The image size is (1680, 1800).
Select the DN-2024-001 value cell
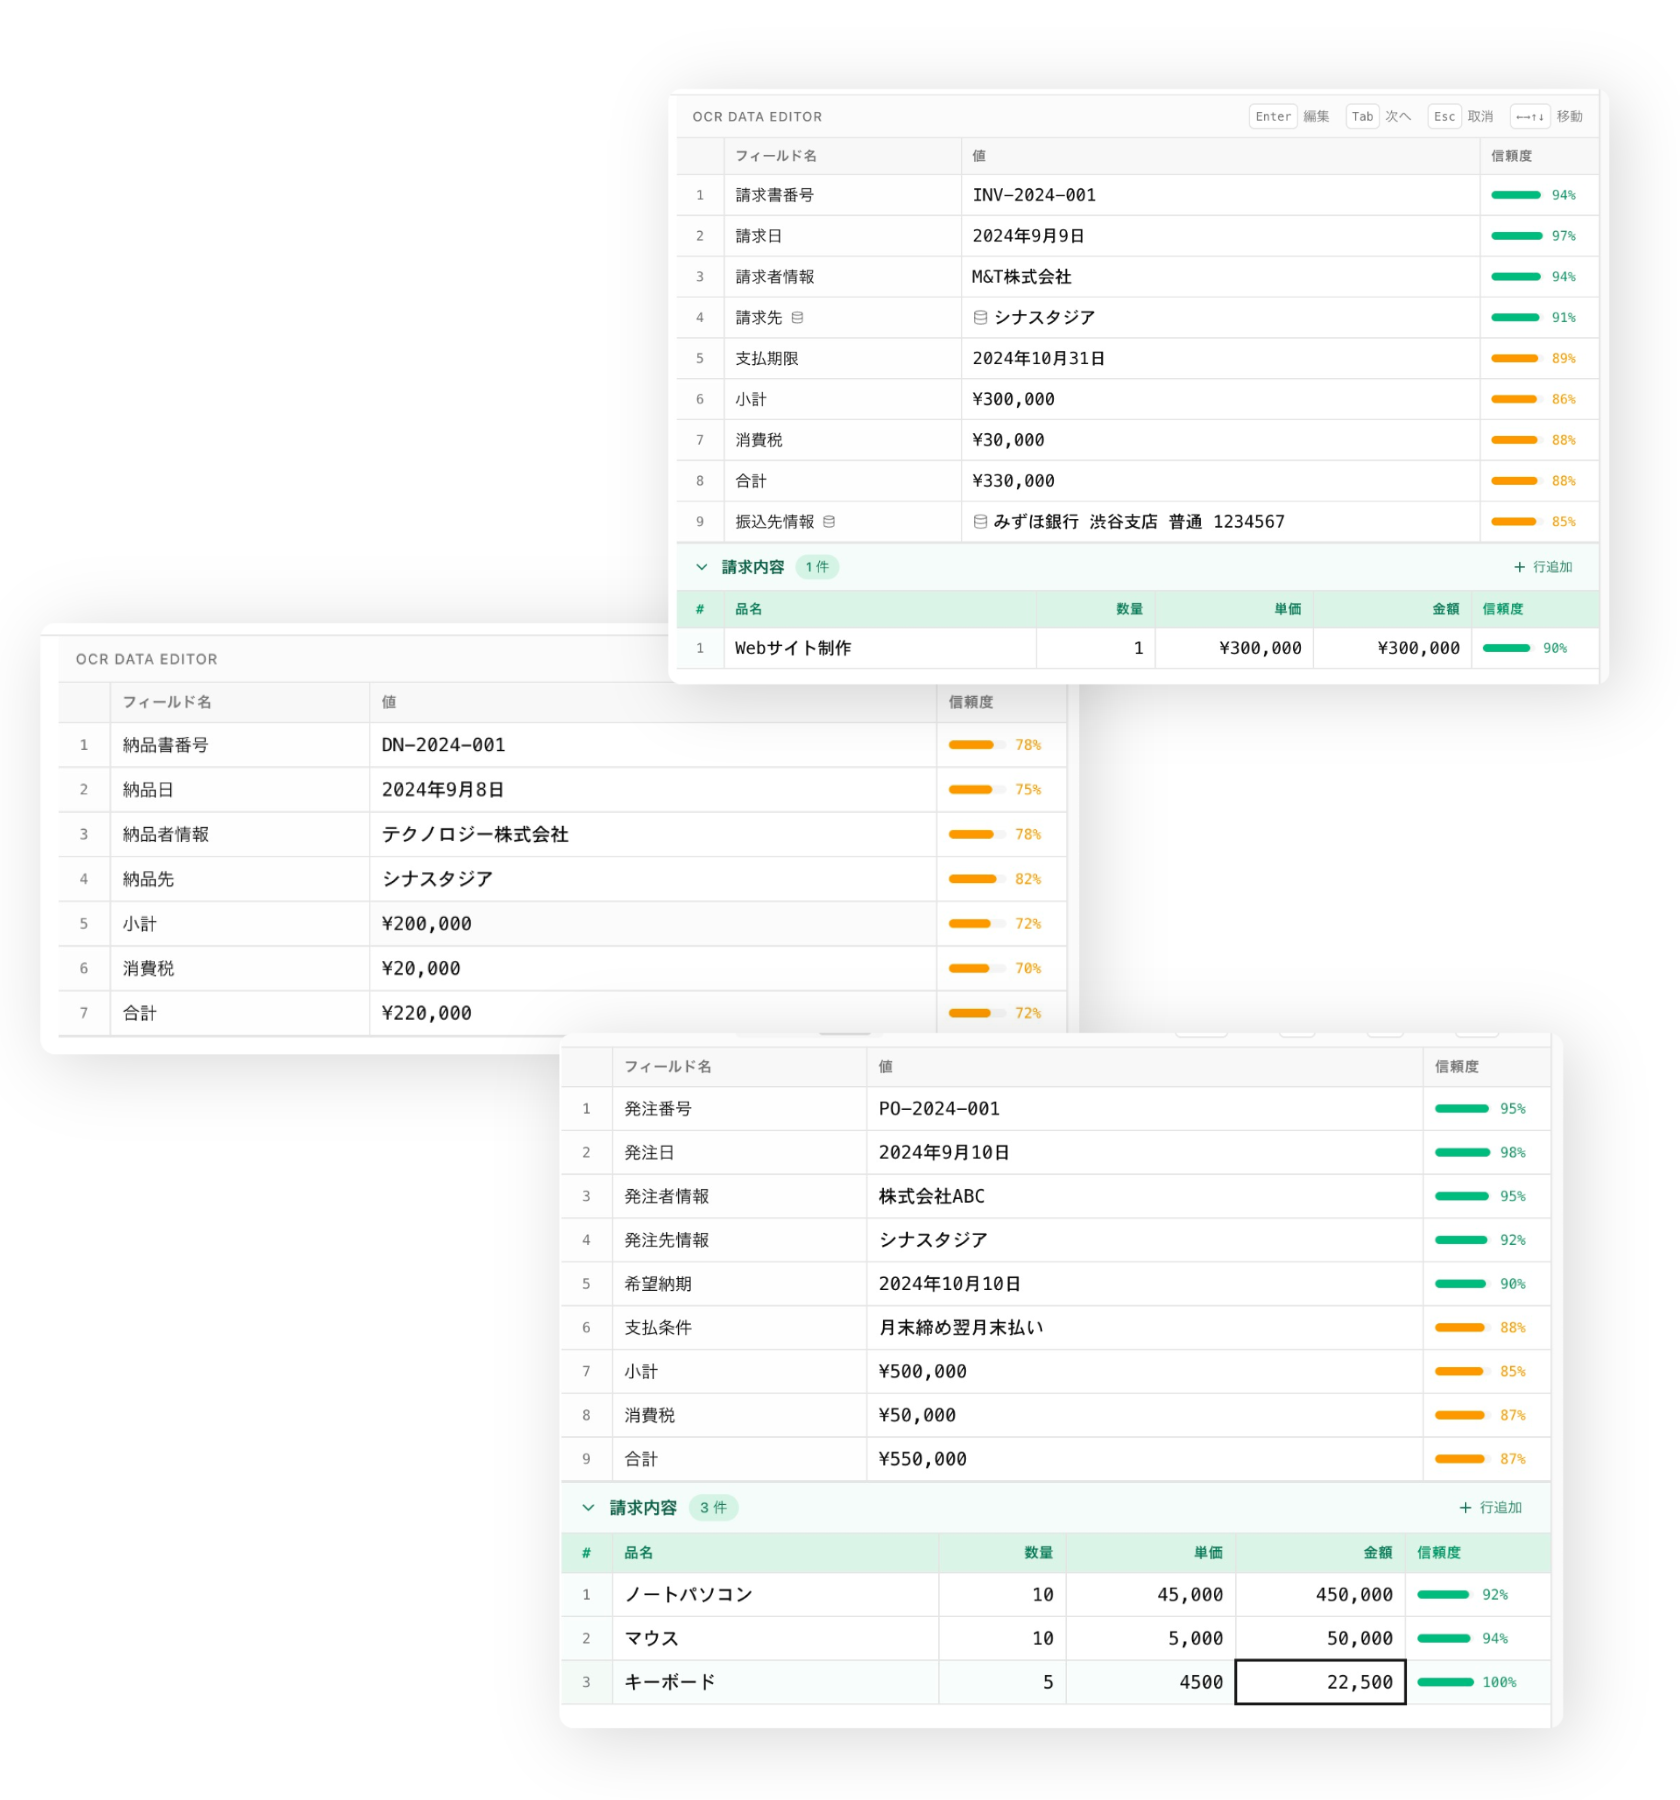click(652, 745)
